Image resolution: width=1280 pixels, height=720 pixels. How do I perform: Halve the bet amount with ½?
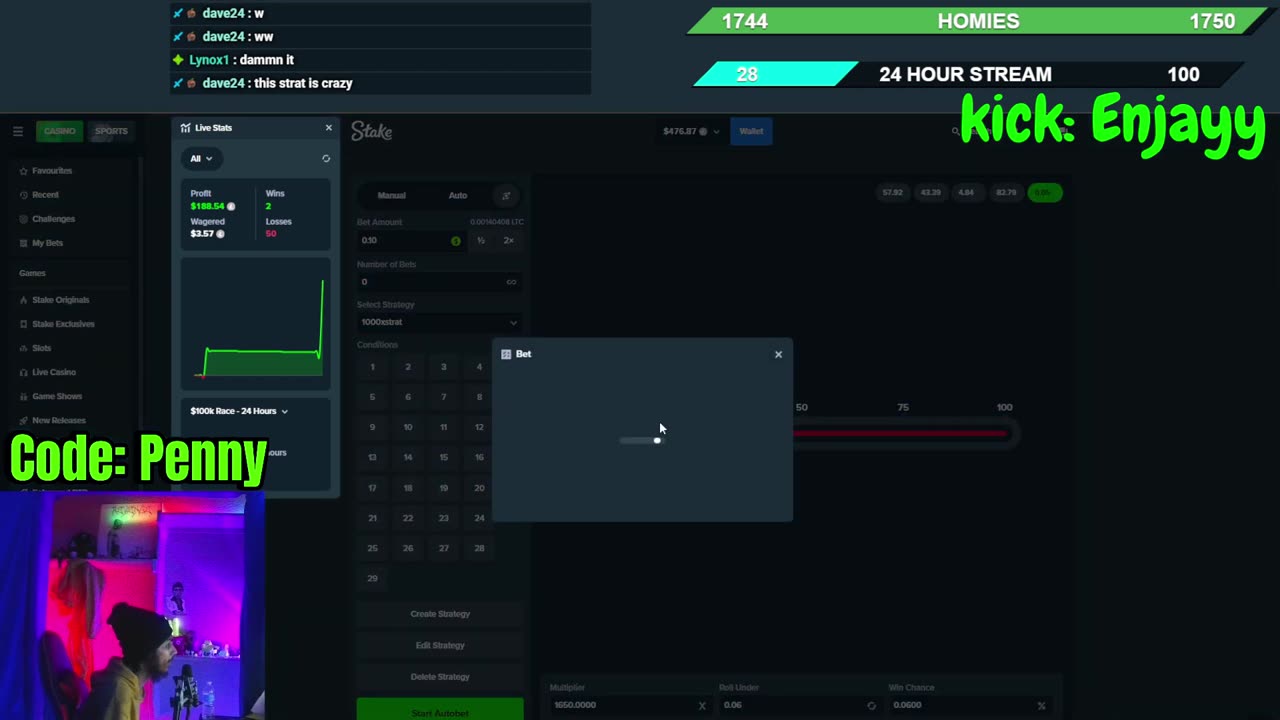[481, 241]
